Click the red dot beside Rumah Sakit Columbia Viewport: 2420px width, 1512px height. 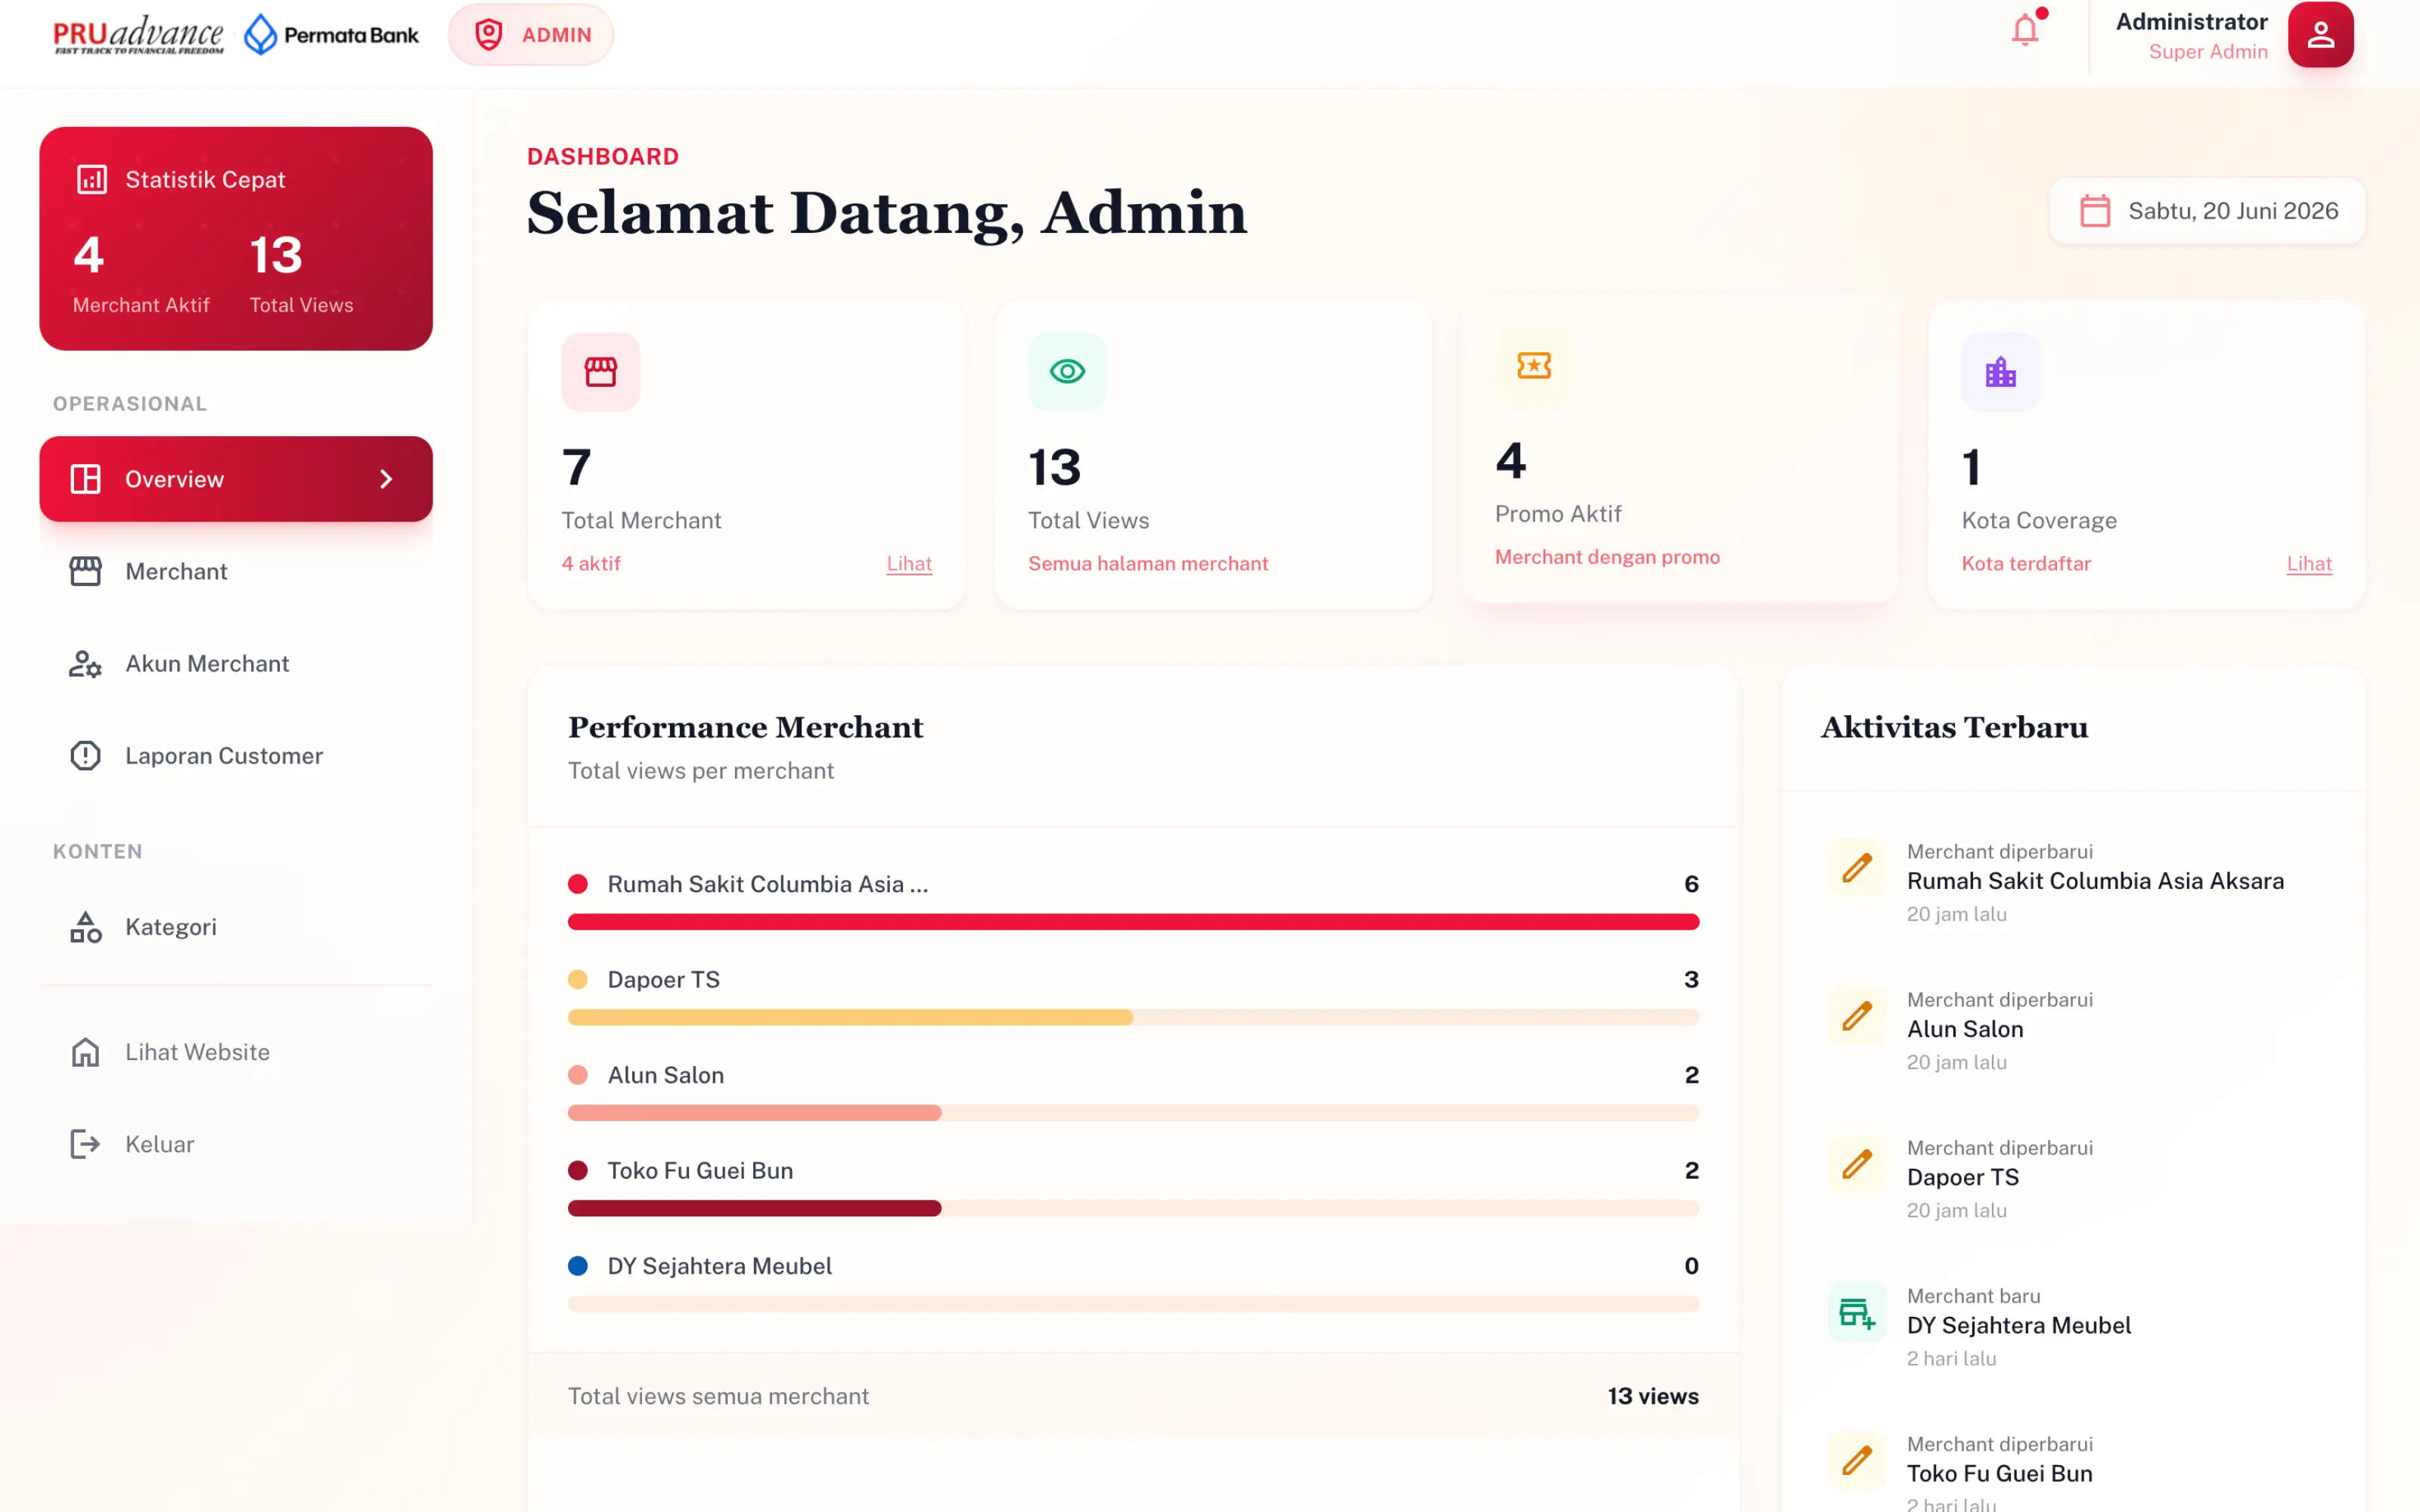click(x=578, y=884)
